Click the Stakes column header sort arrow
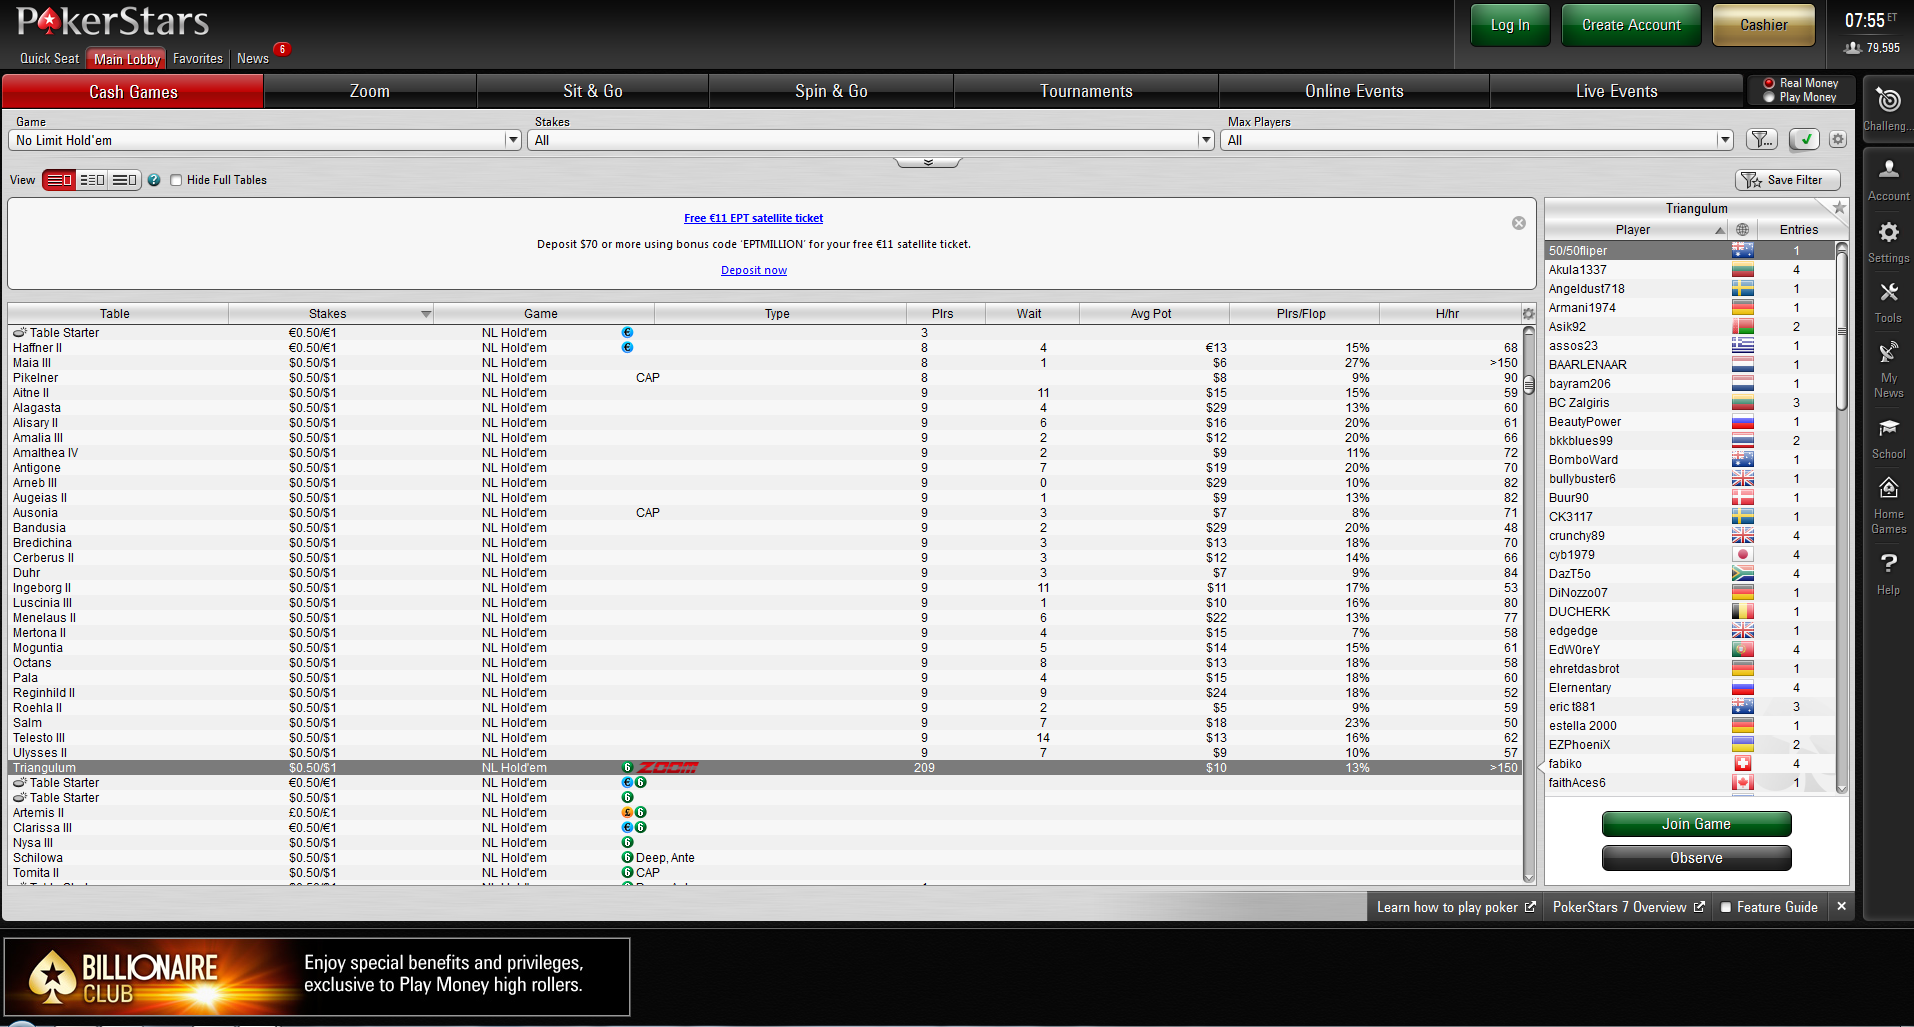The height and width of the screenshot is (1027, 1914). 426,314
